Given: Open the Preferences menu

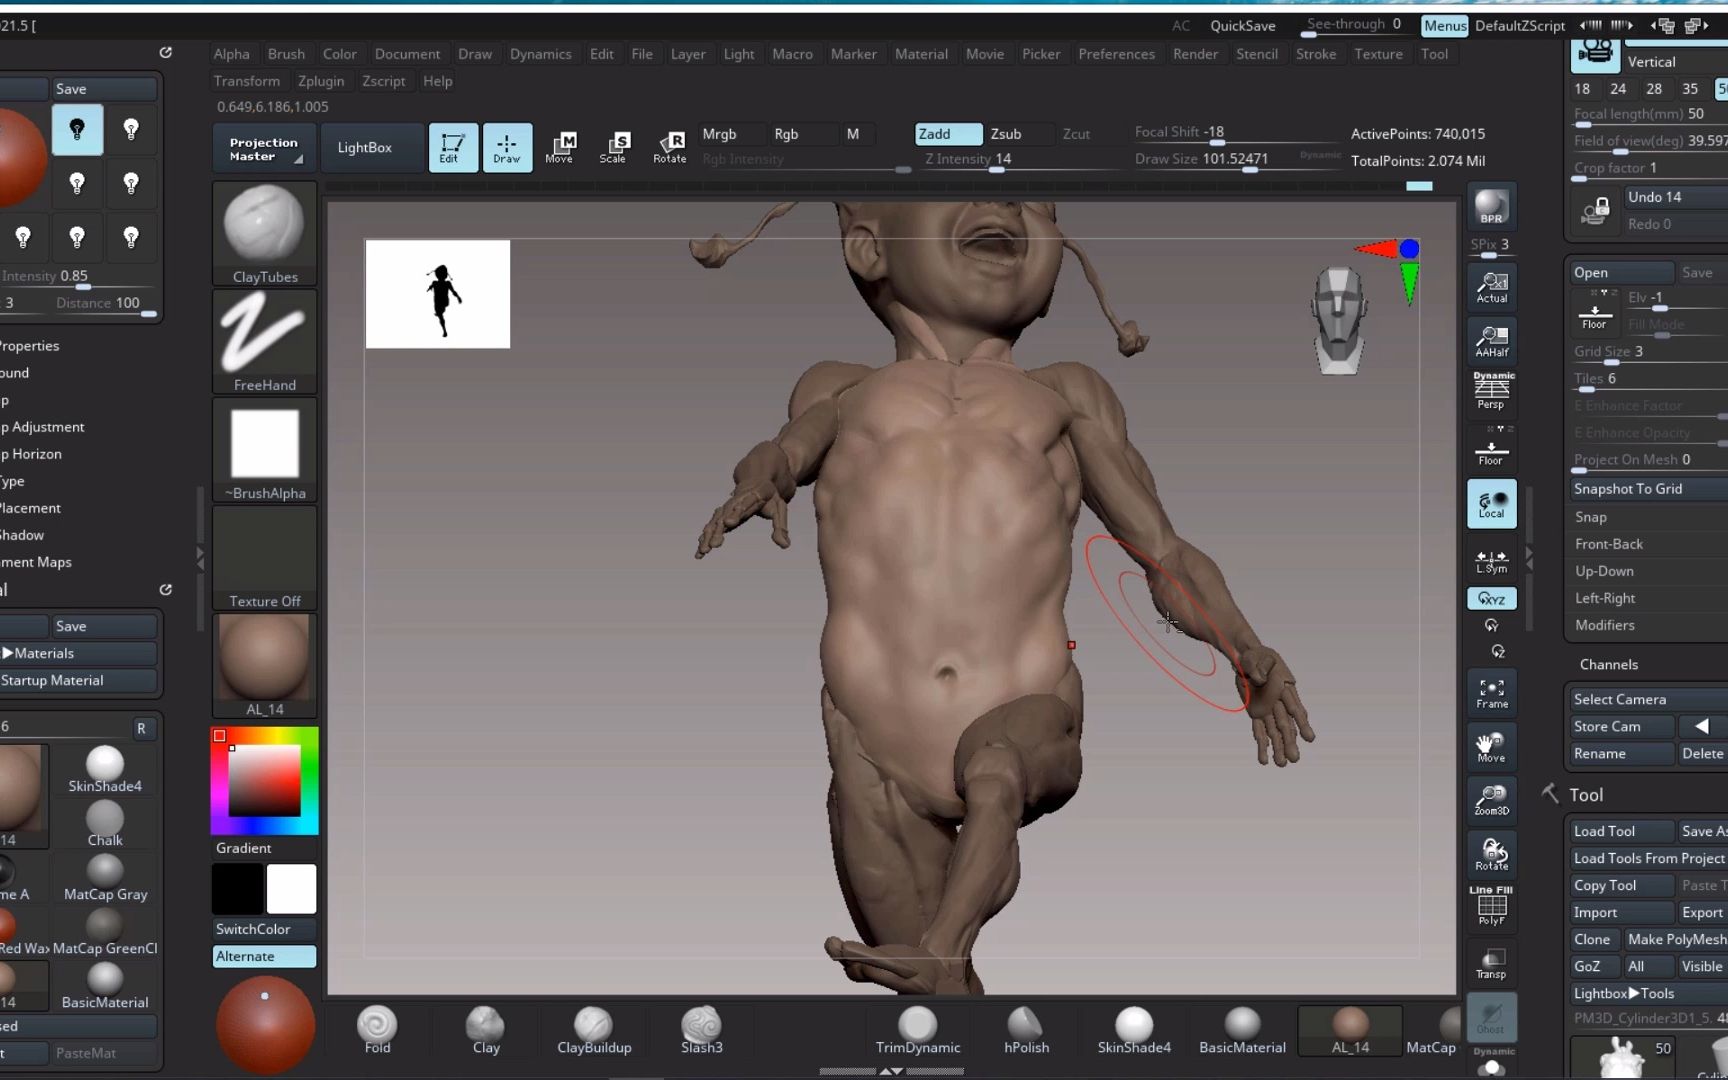Looking at the screenshot, I should point(1116,54).
